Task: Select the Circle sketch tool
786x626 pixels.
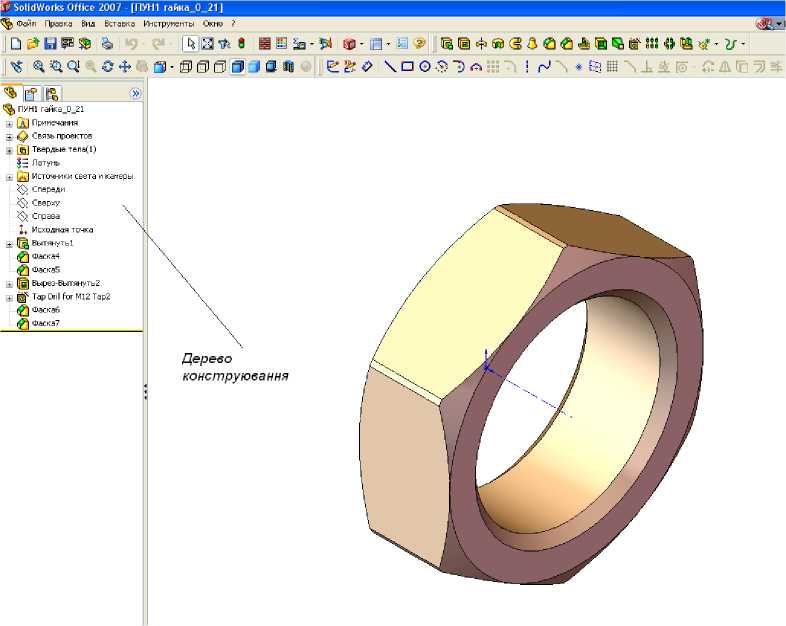Action: coord(425,67)
